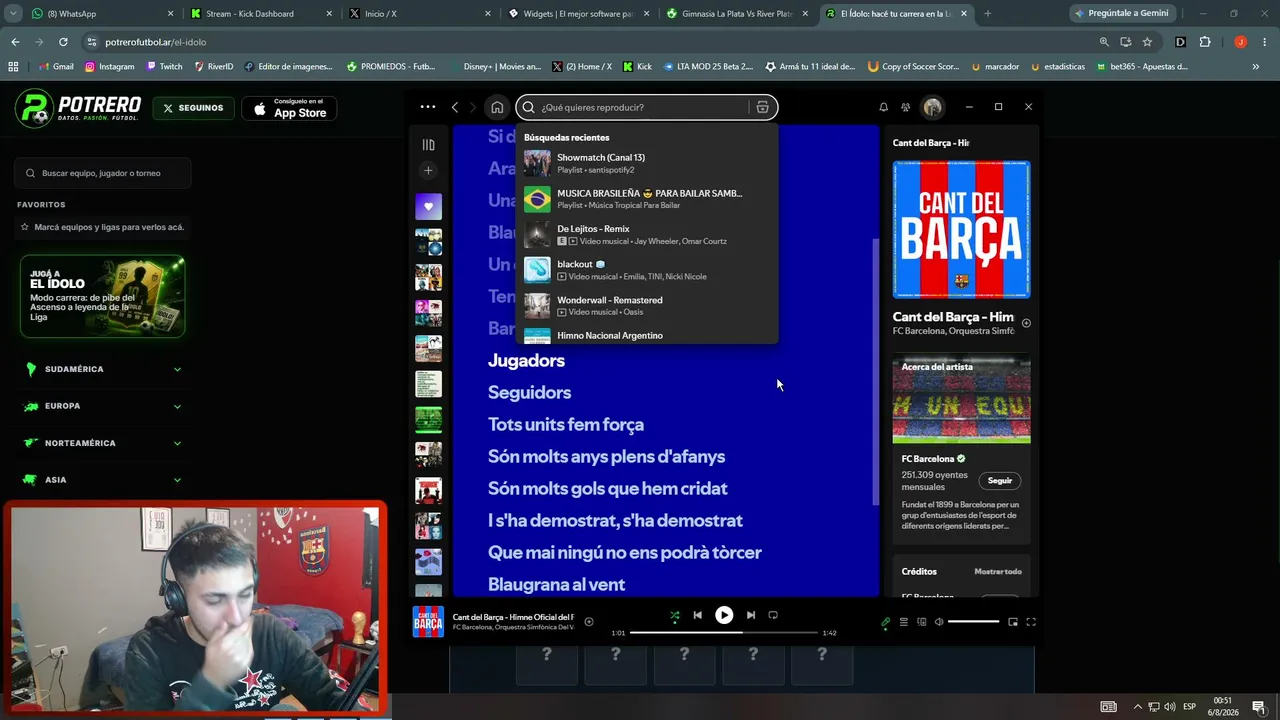Click the SEGUINOS button on Potrero

click(x=194, y=108)
